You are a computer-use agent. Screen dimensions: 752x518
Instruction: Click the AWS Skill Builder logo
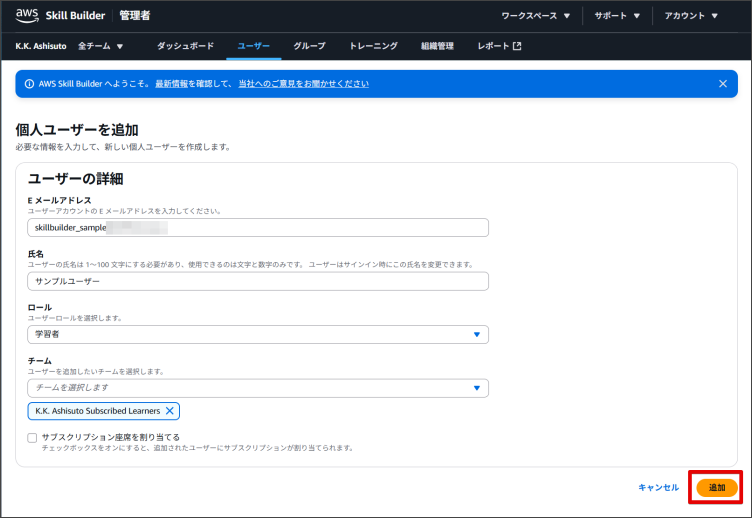(60, 15)
